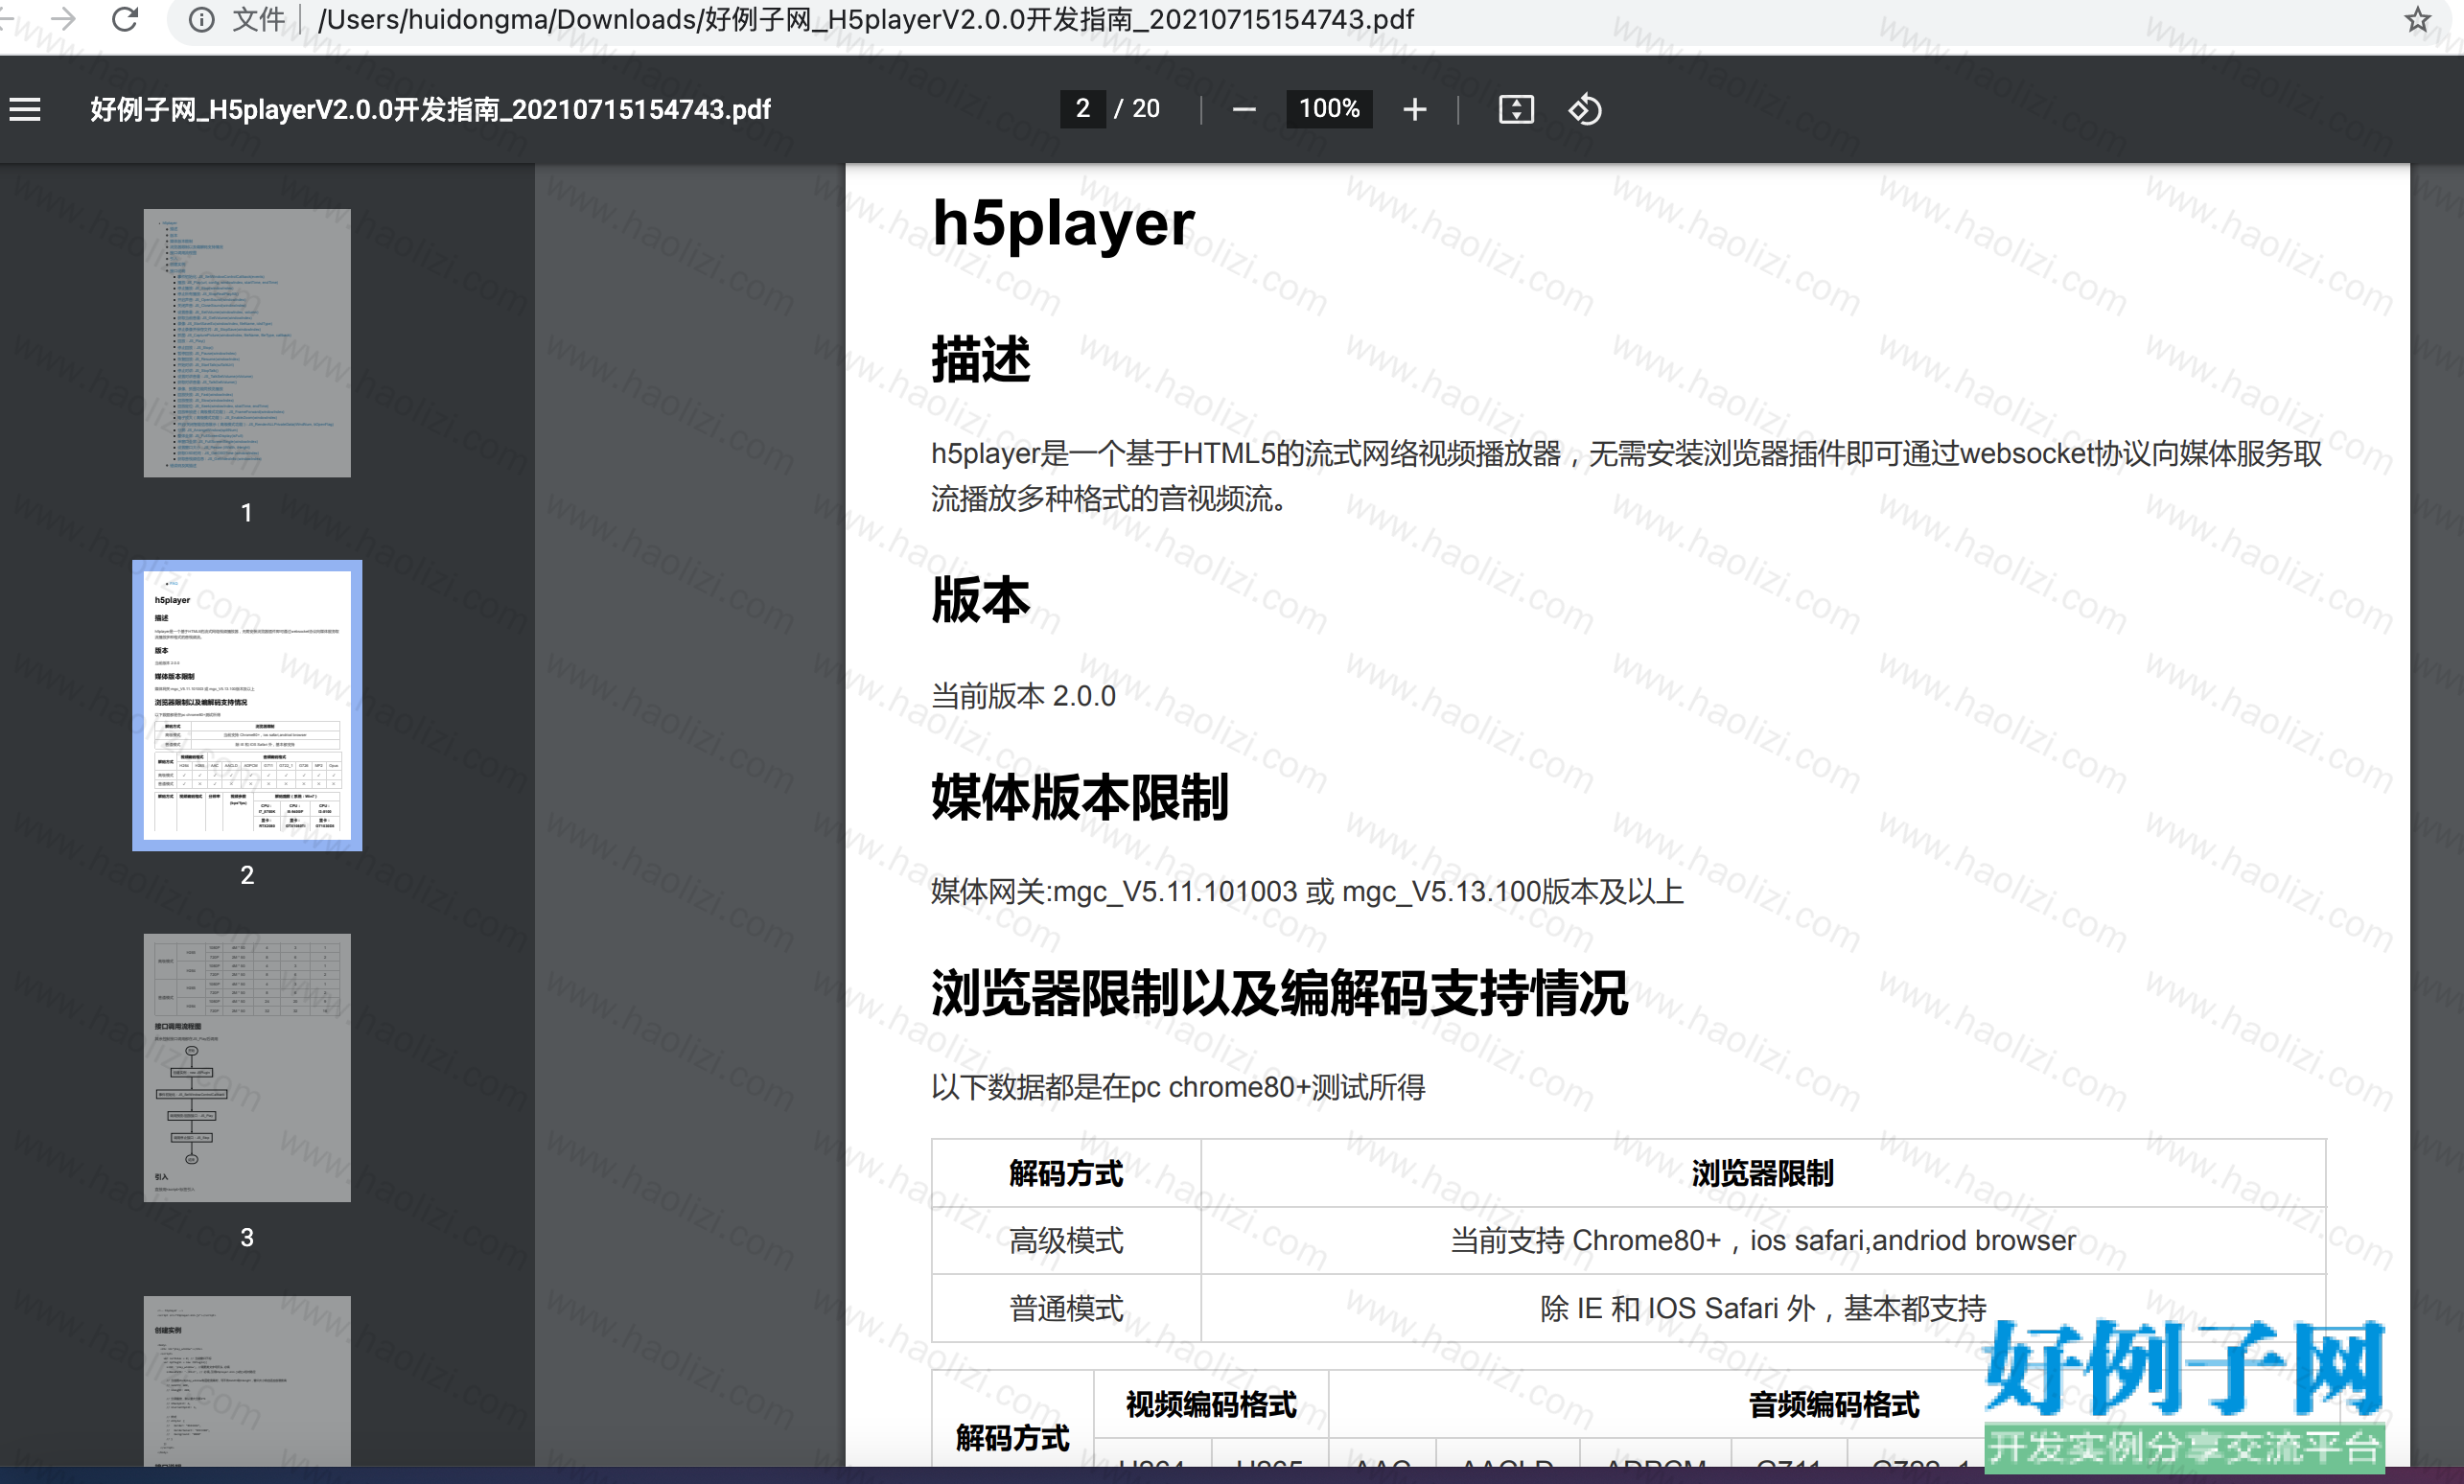
Task: Zoom out with the minus button
Action: pos(1243,109)
